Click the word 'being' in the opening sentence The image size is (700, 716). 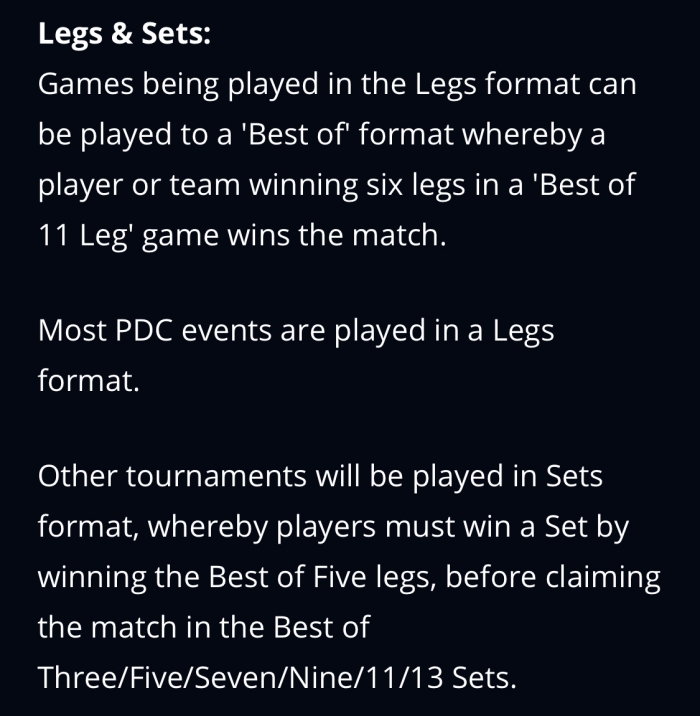coord(185,85)
